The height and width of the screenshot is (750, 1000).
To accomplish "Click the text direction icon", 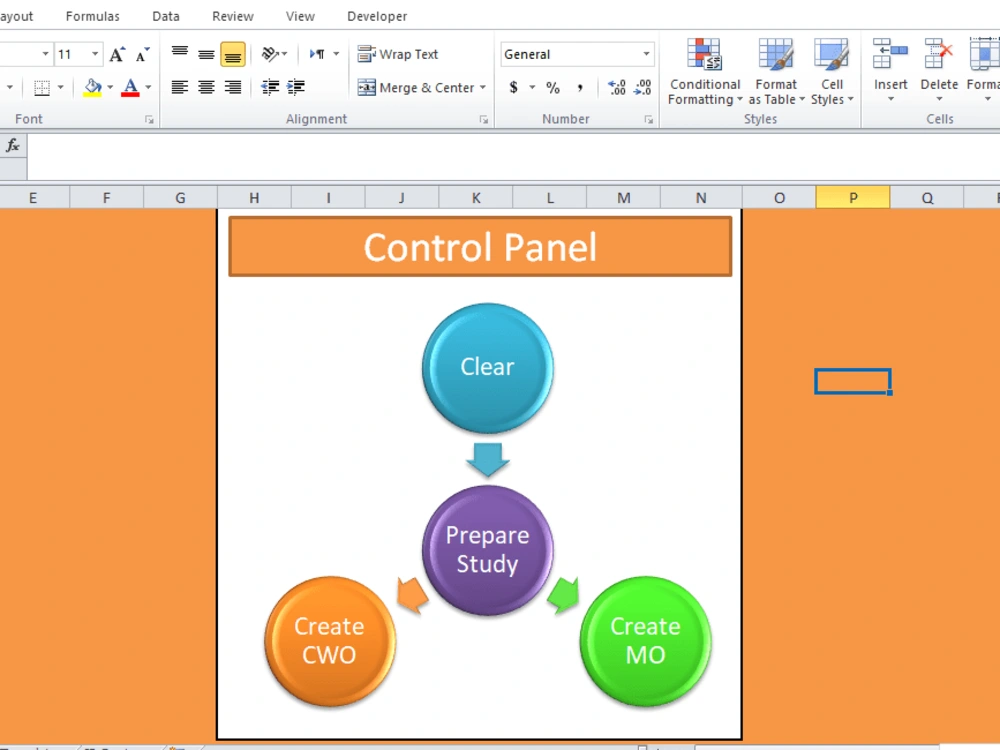I will tap(318, 54).
